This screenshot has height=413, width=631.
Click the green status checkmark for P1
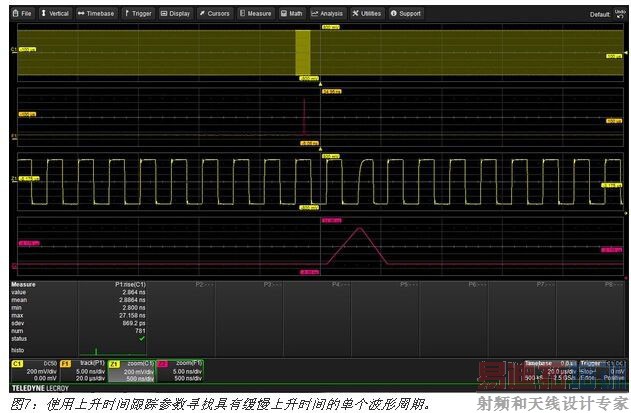tap(142, 339)
